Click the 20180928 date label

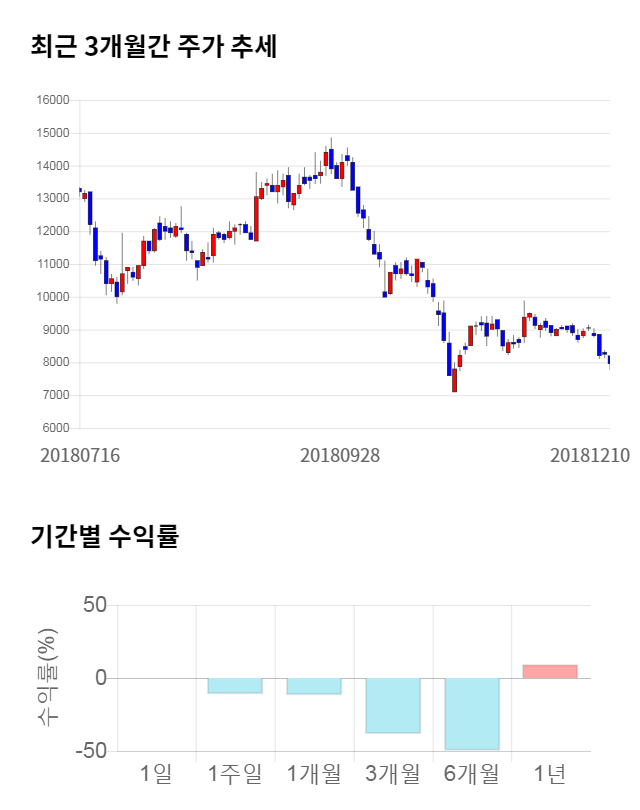pos(340,455)
